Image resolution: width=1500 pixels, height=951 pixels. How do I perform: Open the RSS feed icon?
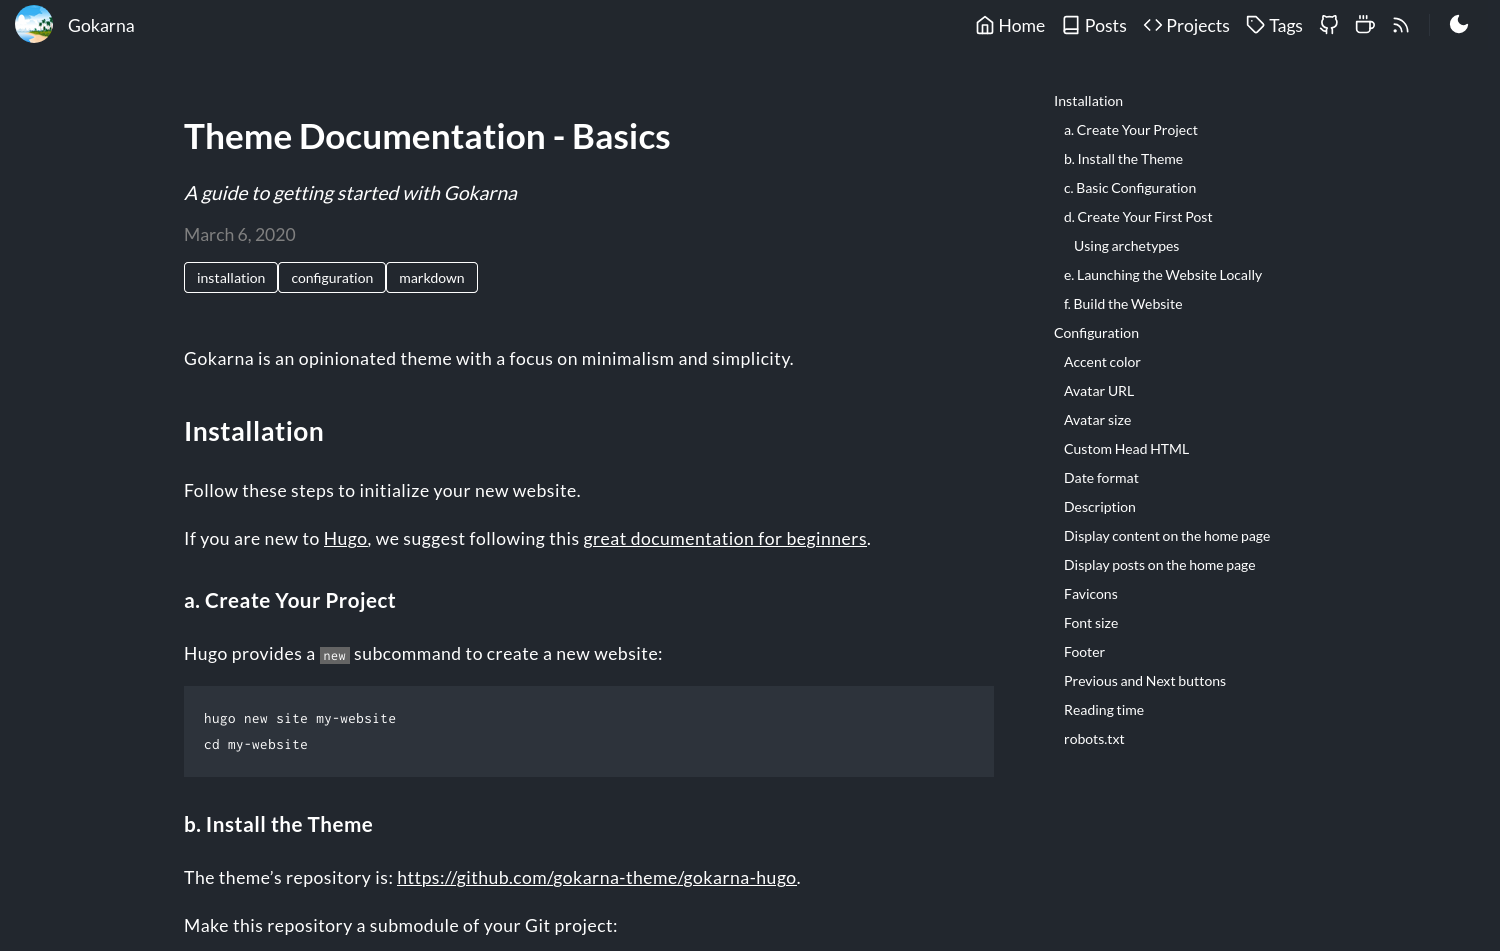pos(1400,25)
